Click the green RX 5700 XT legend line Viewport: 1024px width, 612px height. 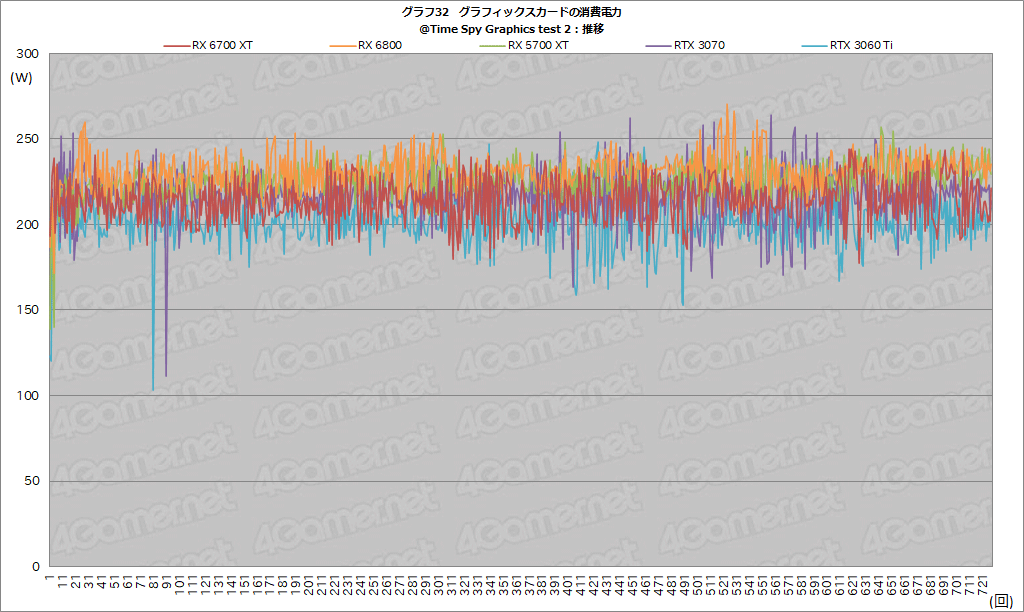pos(492,46)
